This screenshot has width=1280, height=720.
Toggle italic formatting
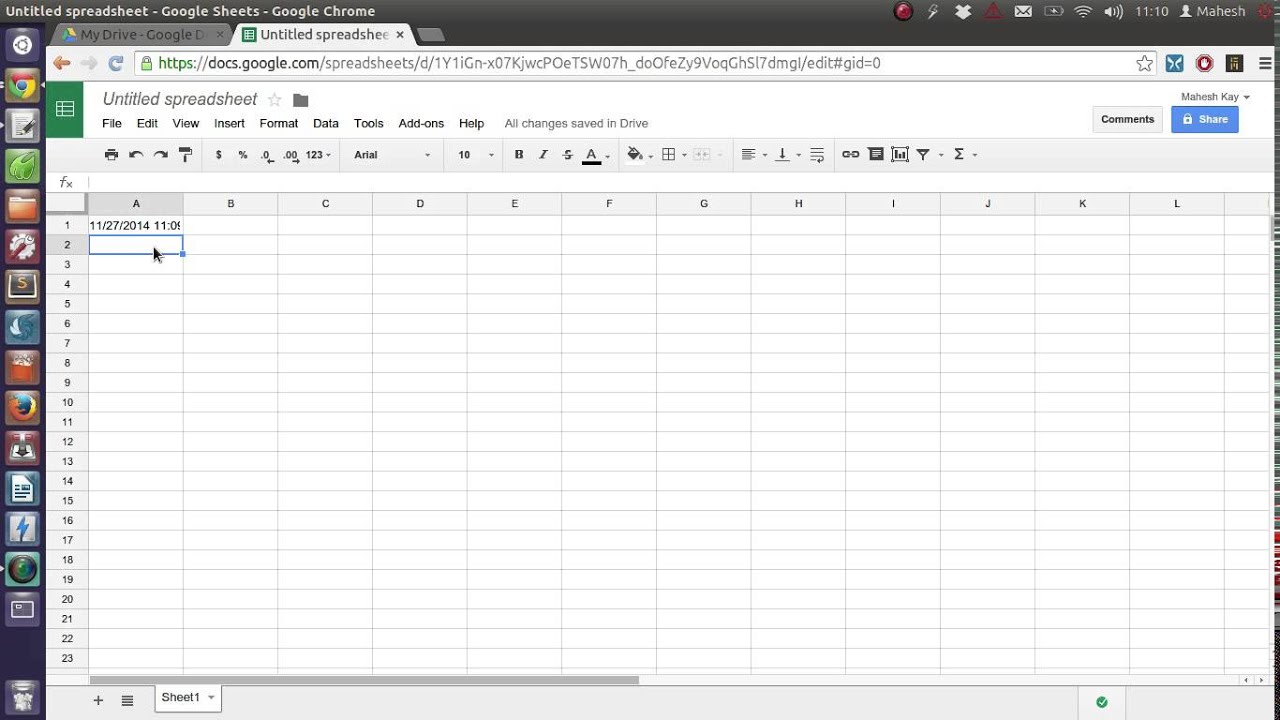coord(543,155)
